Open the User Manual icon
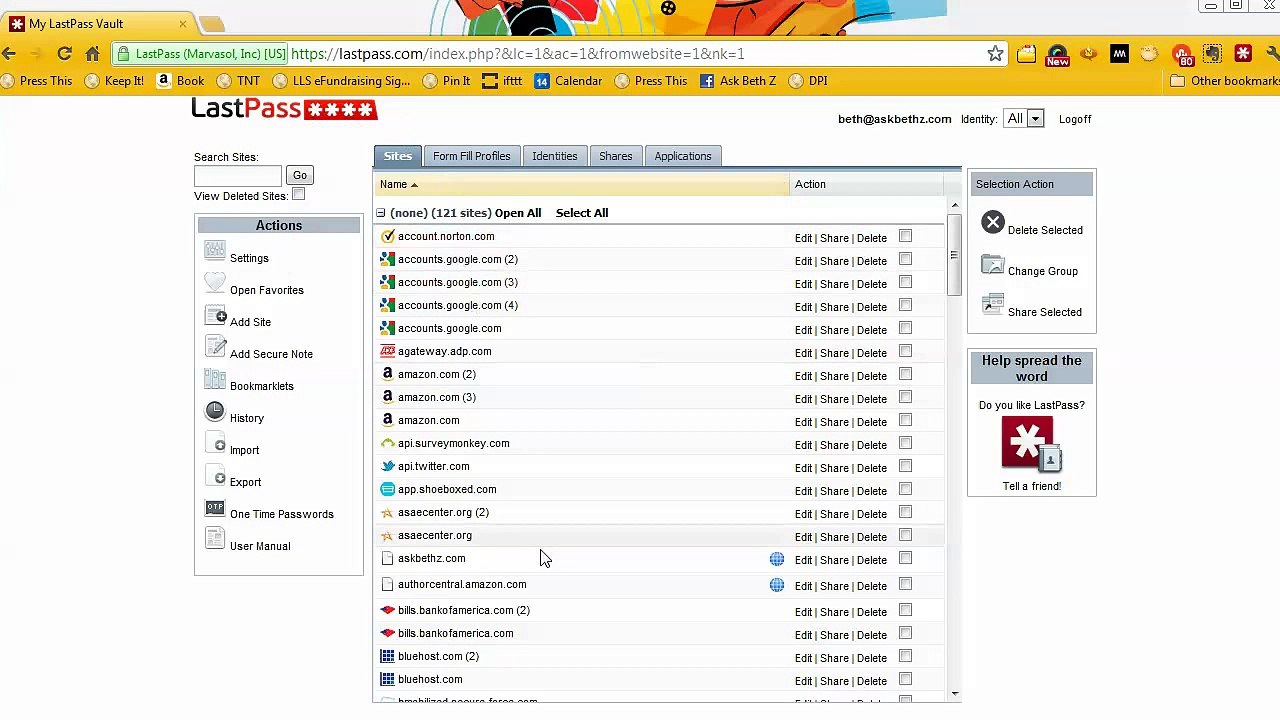 [x=215, y=539]
